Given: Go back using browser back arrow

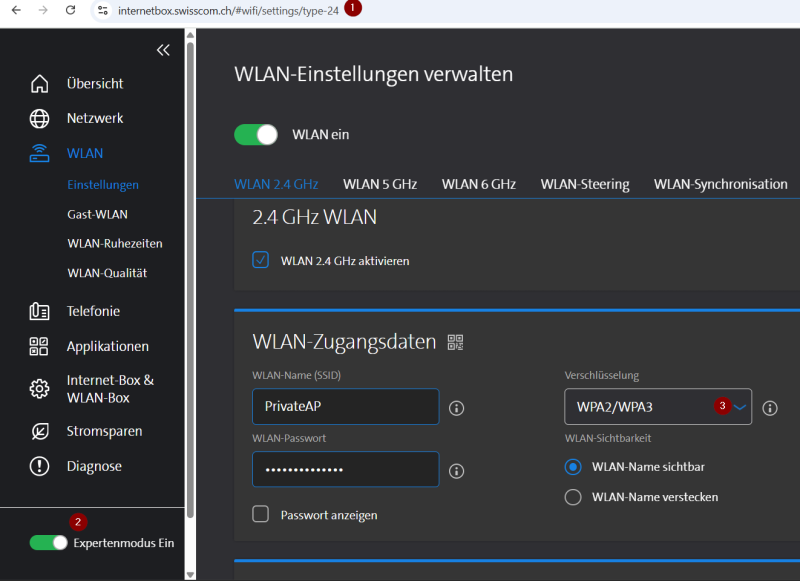Looking at the screenshot, I should click(14, 9).
